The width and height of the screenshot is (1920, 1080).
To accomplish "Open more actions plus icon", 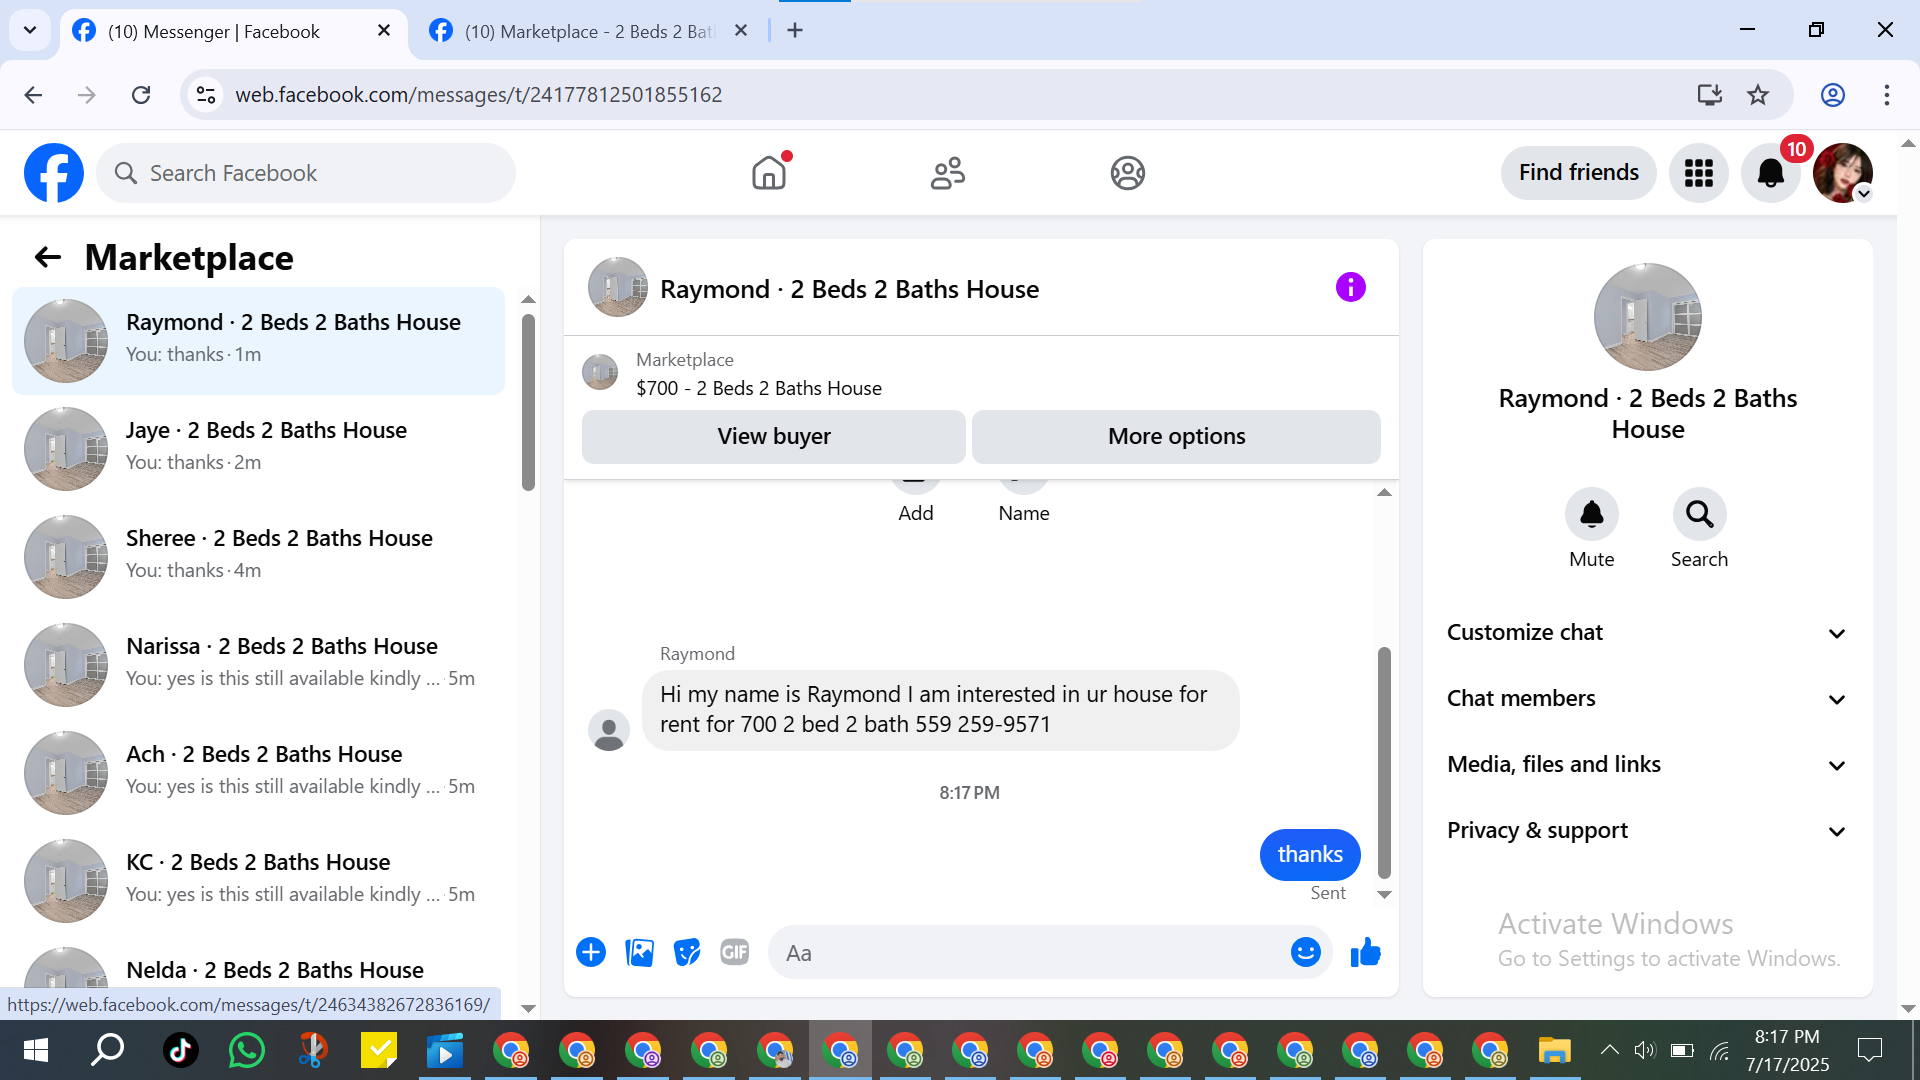I will pos(591,953).
